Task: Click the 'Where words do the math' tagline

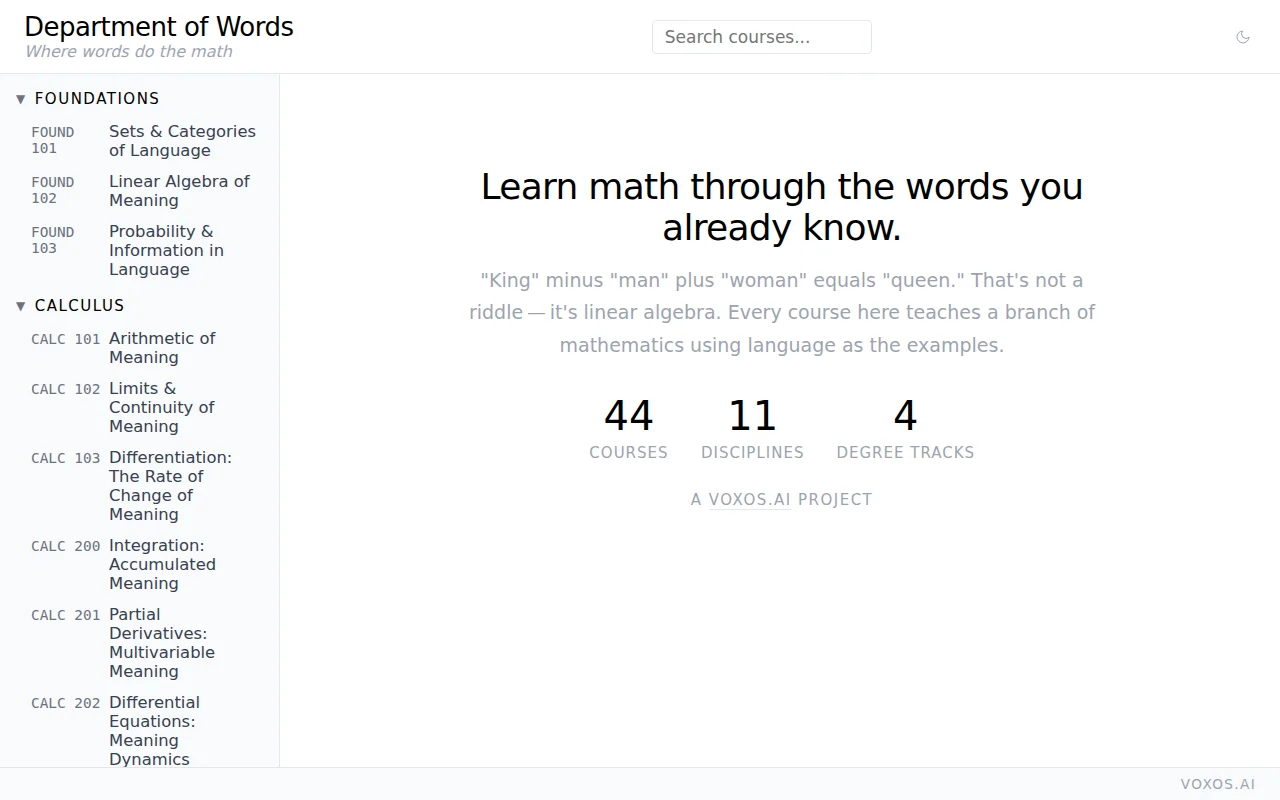Action: (129, 52)
